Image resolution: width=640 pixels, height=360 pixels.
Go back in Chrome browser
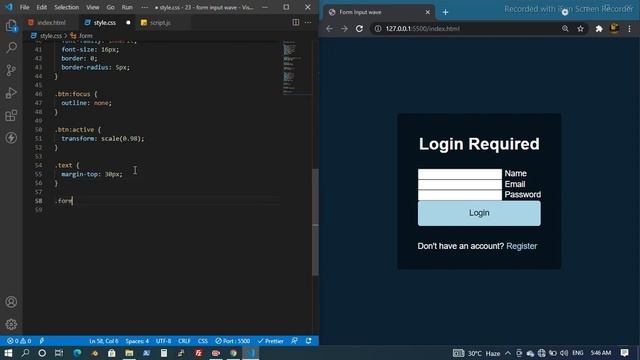pyautogui.click(x=329, y=29)
